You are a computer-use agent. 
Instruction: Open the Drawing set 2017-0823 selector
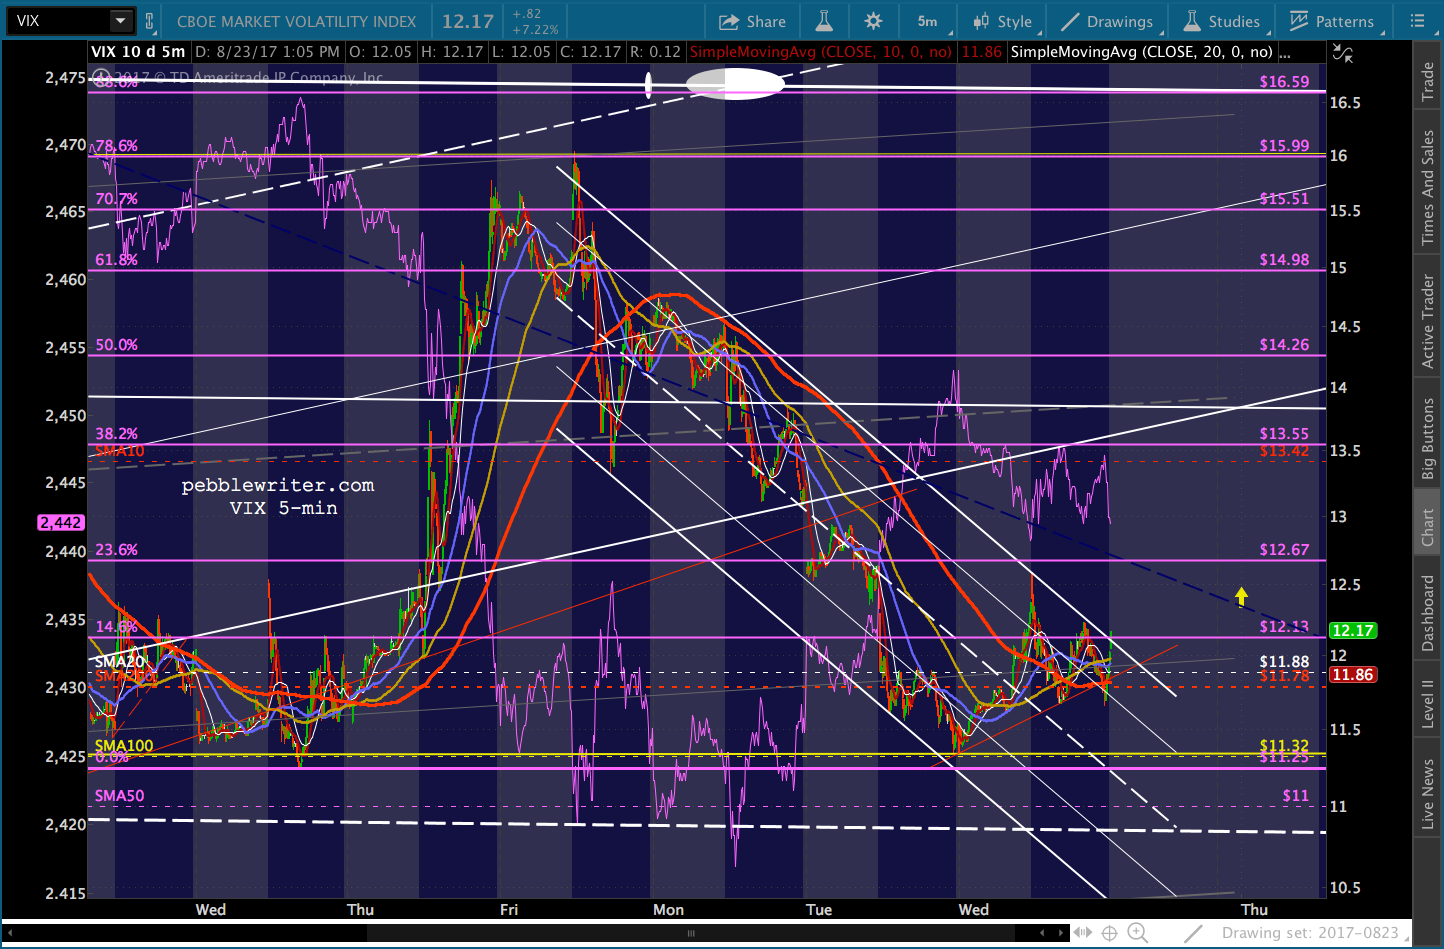[x=1310, y=933]
